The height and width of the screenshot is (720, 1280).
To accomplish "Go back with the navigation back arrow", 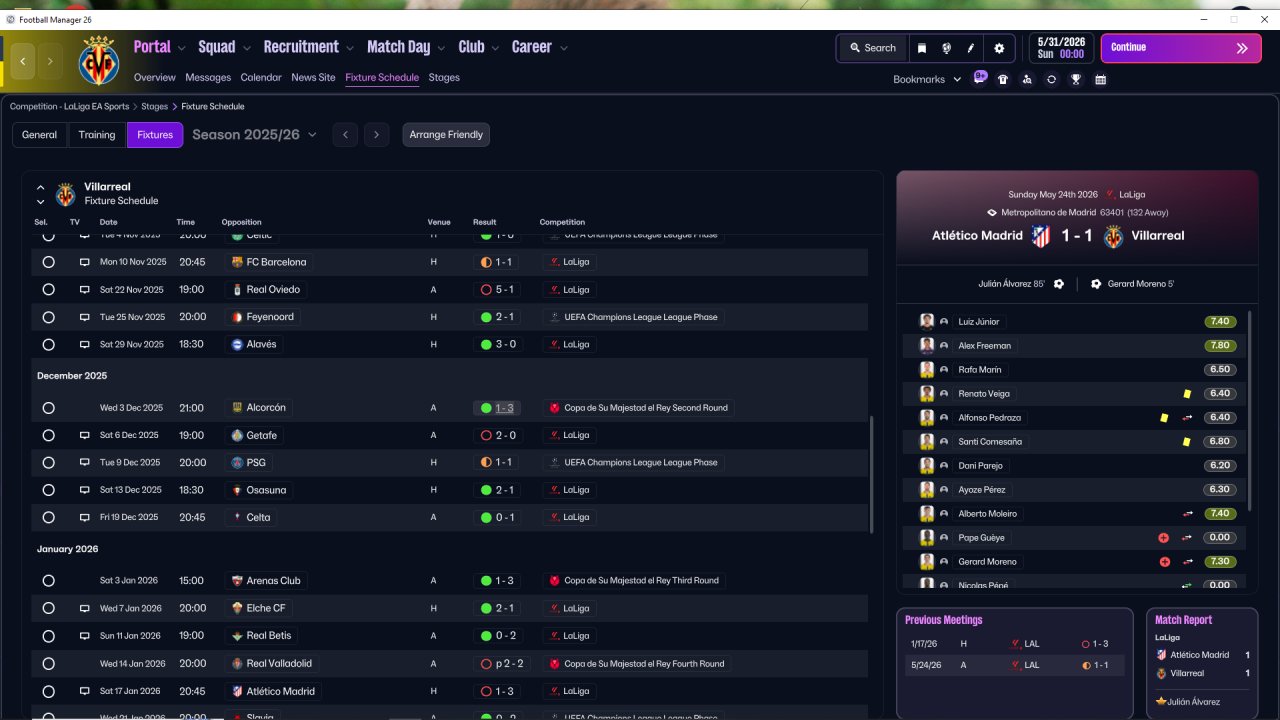I will (x=23, y=61).
